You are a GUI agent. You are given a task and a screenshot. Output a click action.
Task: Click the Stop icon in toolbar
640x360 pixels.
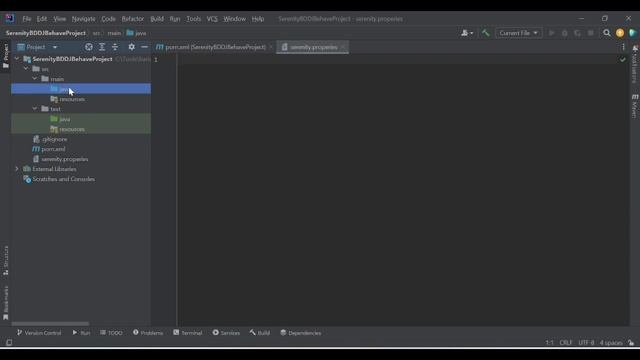point(591,33)
